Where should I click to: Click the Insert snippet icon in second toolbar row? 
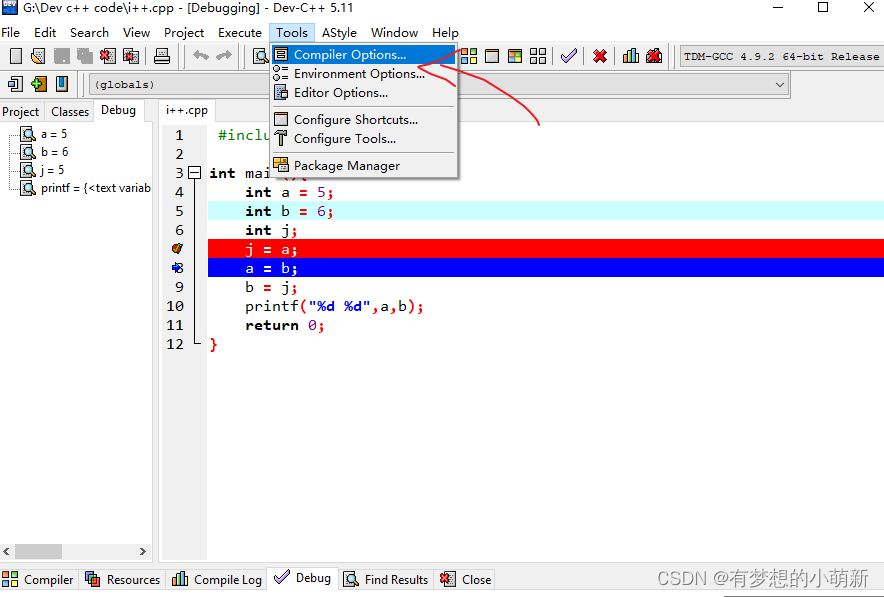16,84
